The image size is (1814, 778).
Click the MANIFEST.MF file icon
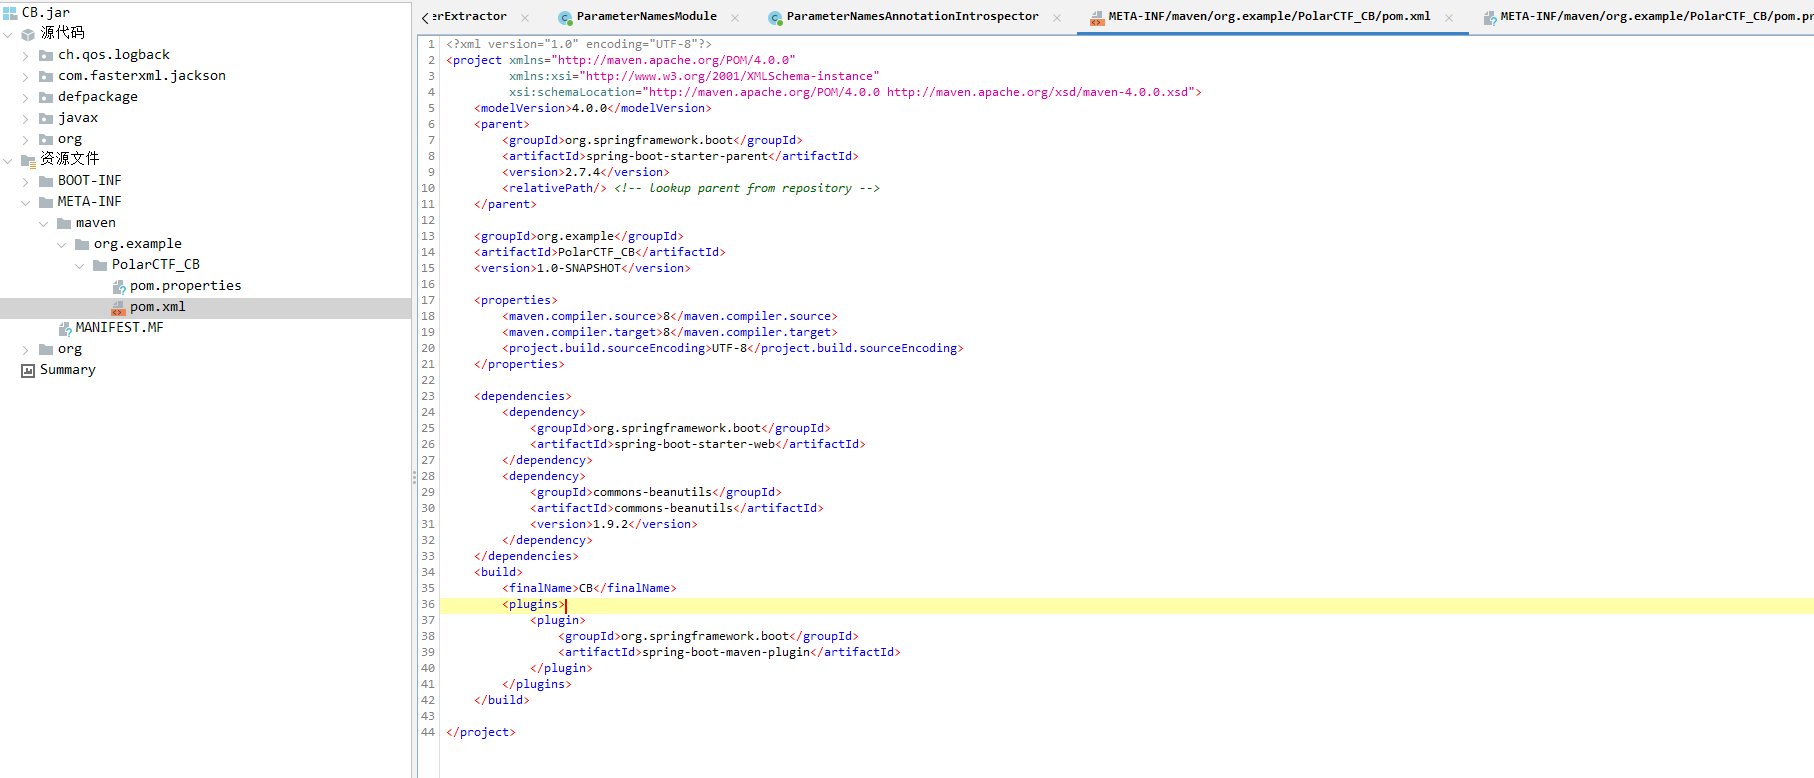(65, 328)
